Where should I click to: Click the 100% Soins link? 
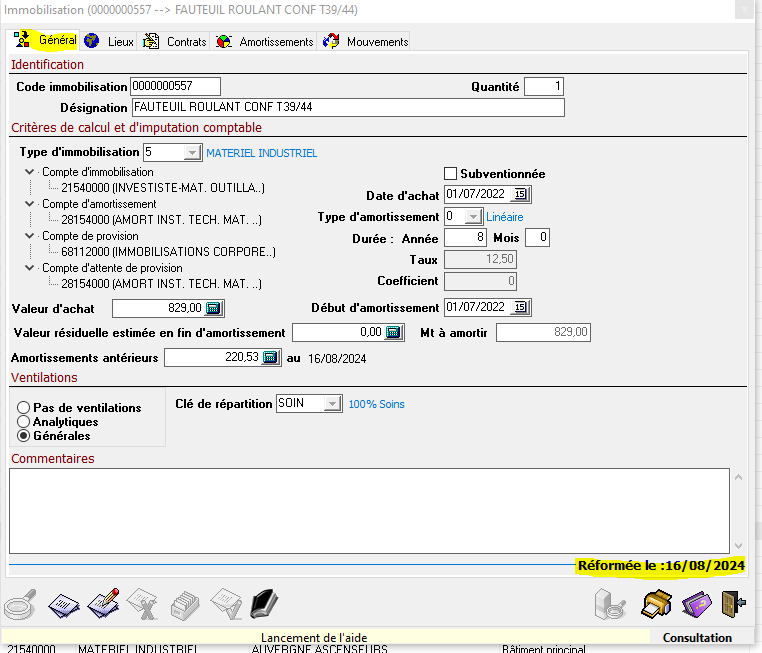coord(376,404)
